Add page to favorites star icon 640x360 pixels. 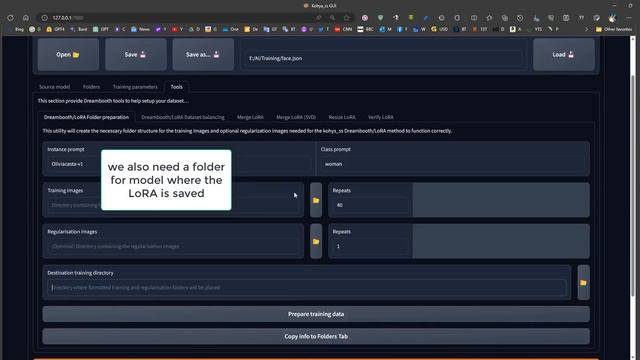point(347,18)
